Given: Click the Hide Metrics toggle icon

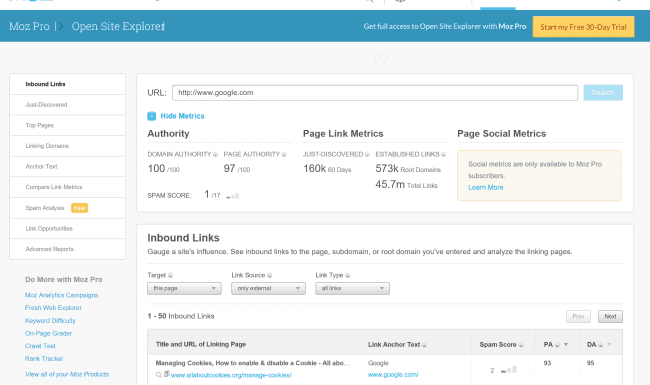Looking at the screenshot, I should [152, 116].
